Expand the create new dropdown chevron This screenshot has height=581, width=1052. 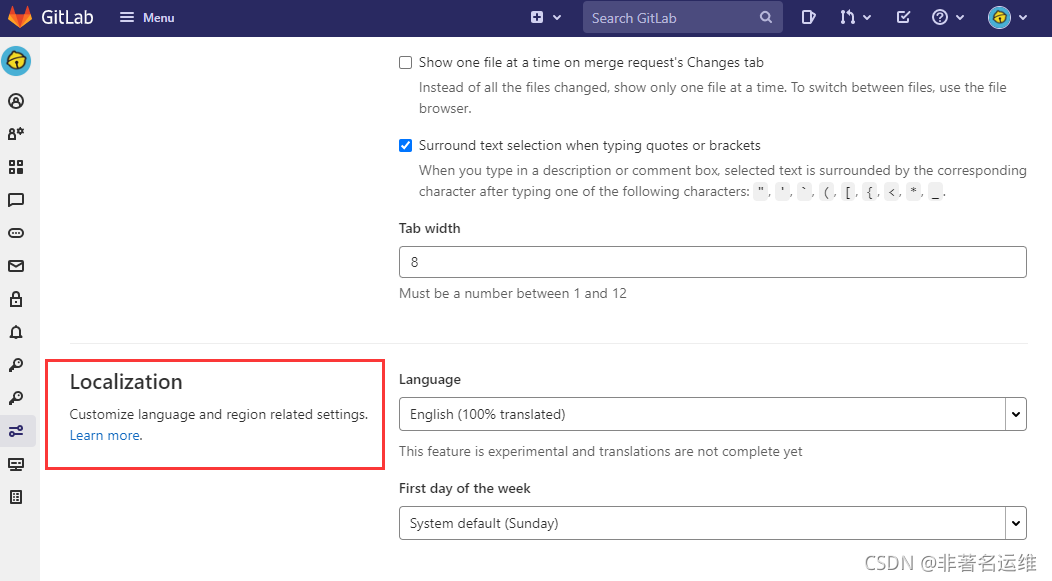click(x=557, y=17)
